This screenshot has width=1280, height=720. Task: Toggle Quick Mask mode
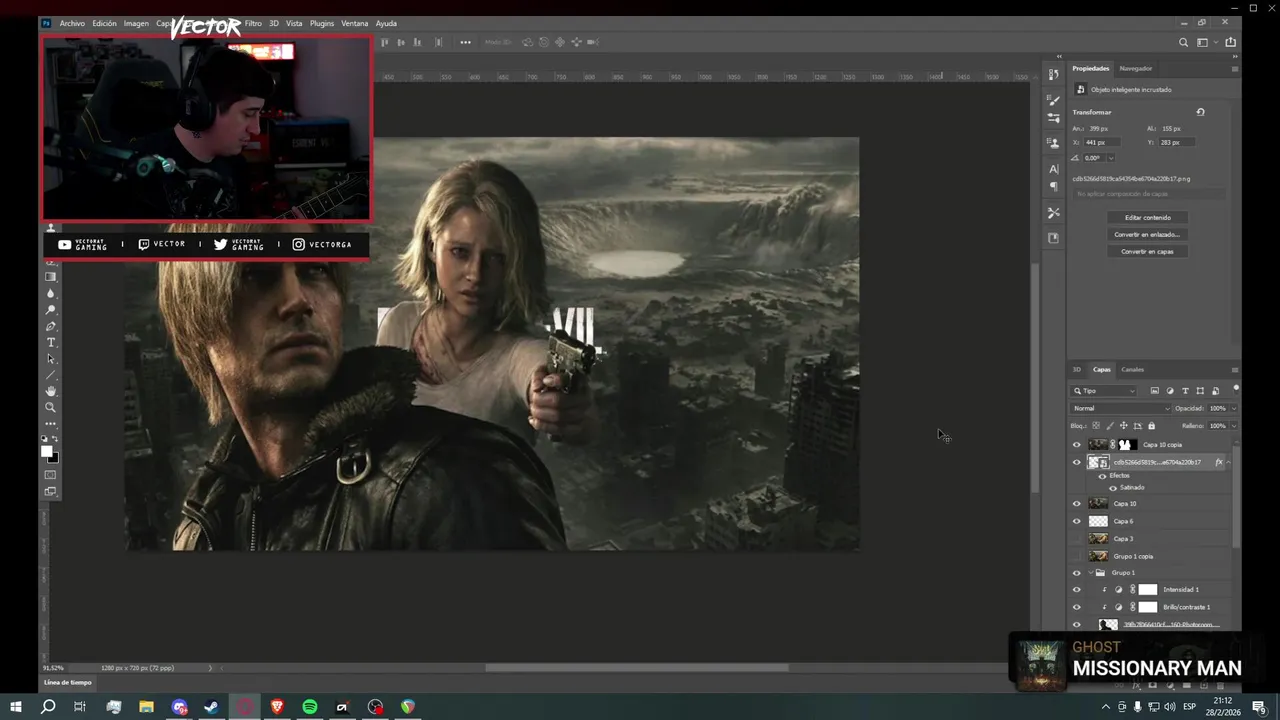(51, 475)
